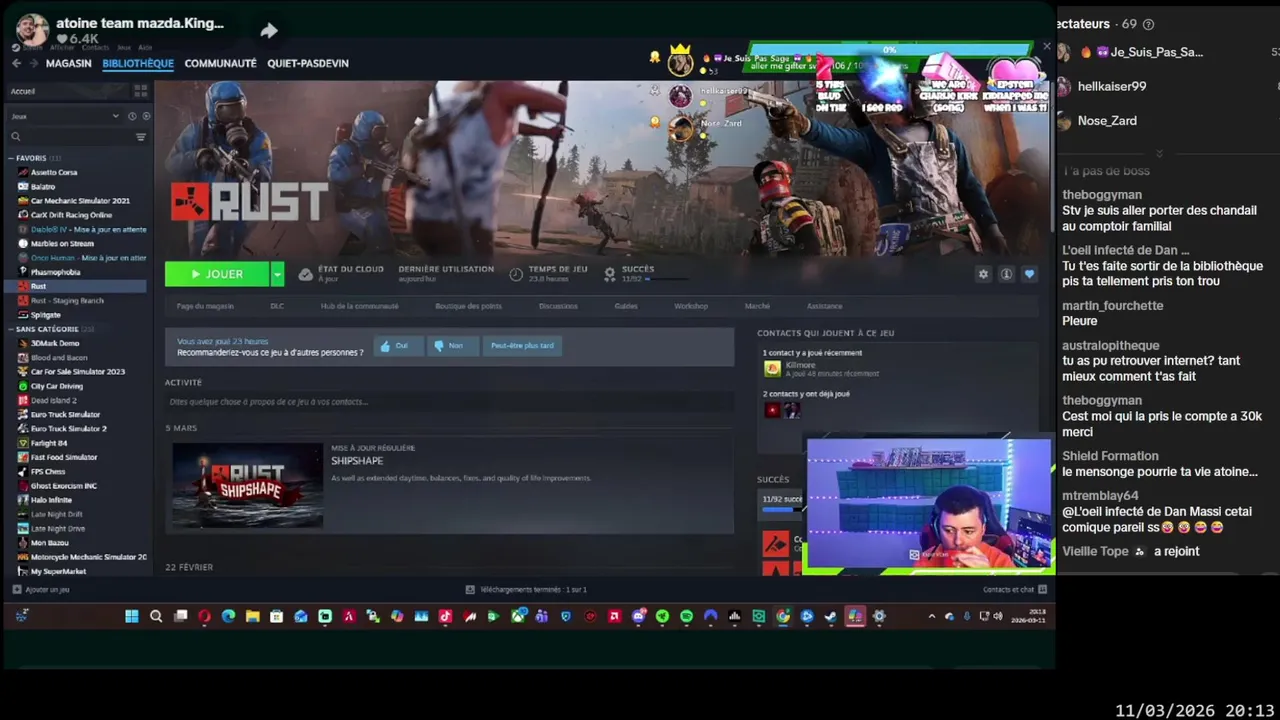The height and width of the screenshot is (720, 1280).
Task: Click the green JOUER play button
Action: tap(217, 274)
